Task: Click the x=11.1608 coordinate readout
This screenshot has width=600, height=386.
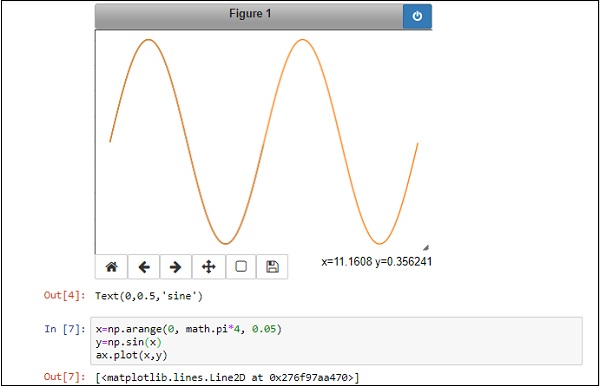Action: click(347, 262)
